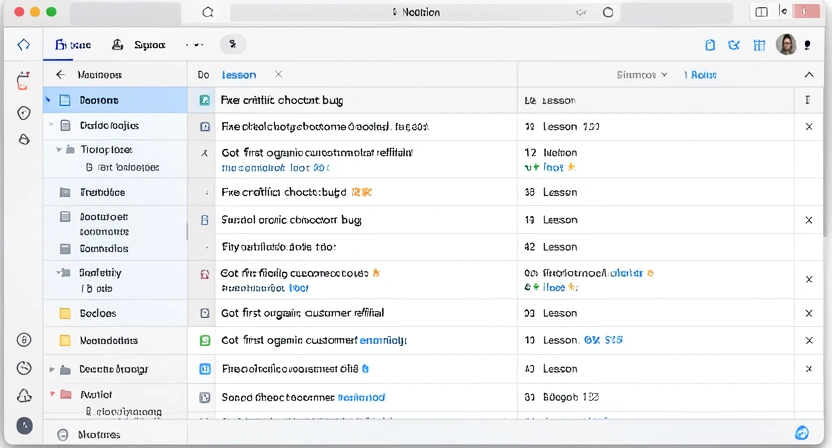832x448 pixels.
Task: Remove the 'Lesson 120' row with its X
Action: click(x=809, y=126)
